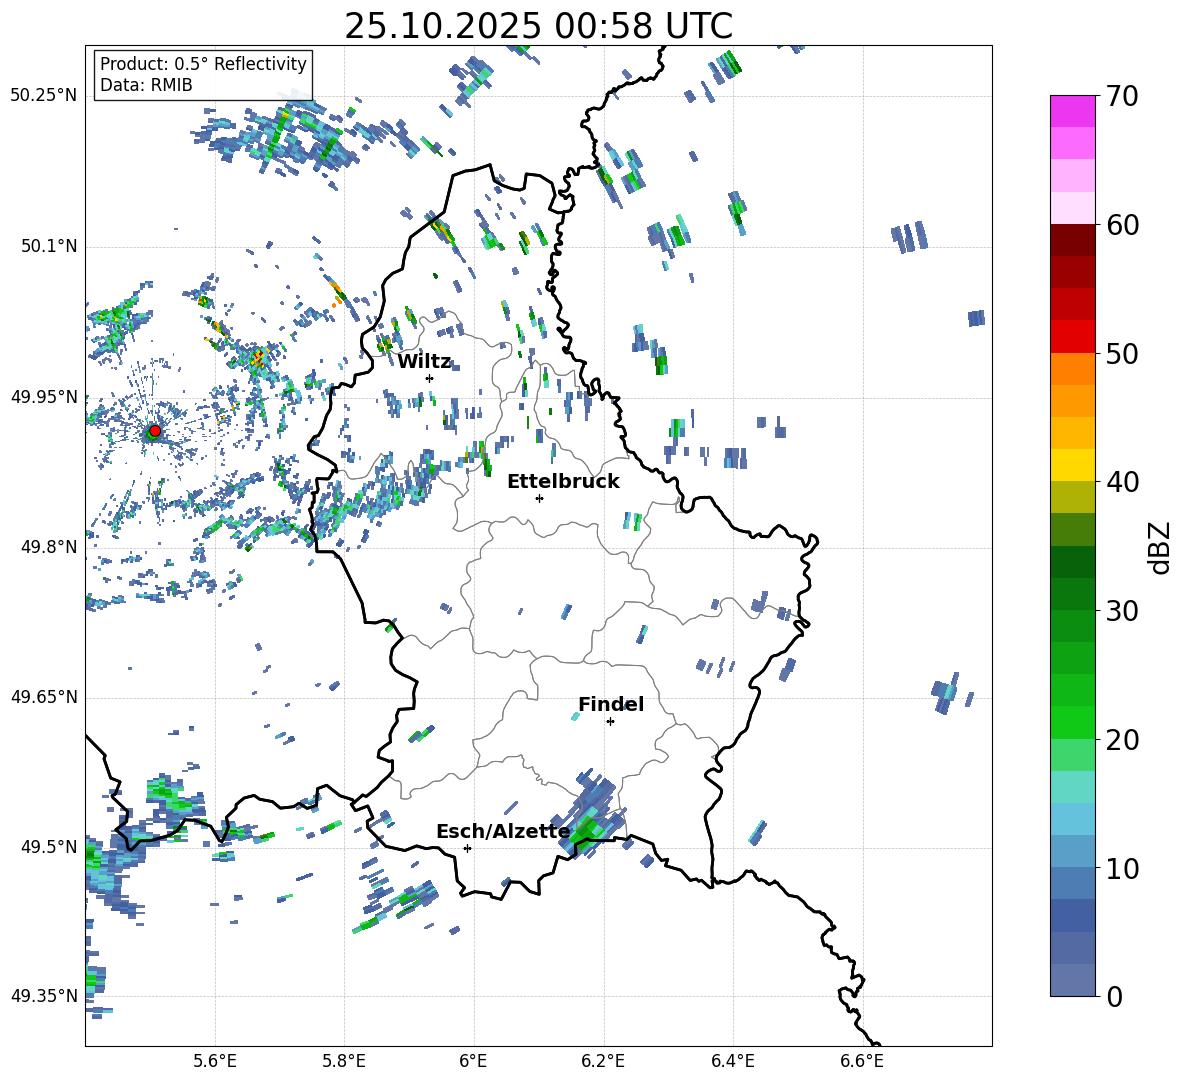Click the red radar site marker

155,431
